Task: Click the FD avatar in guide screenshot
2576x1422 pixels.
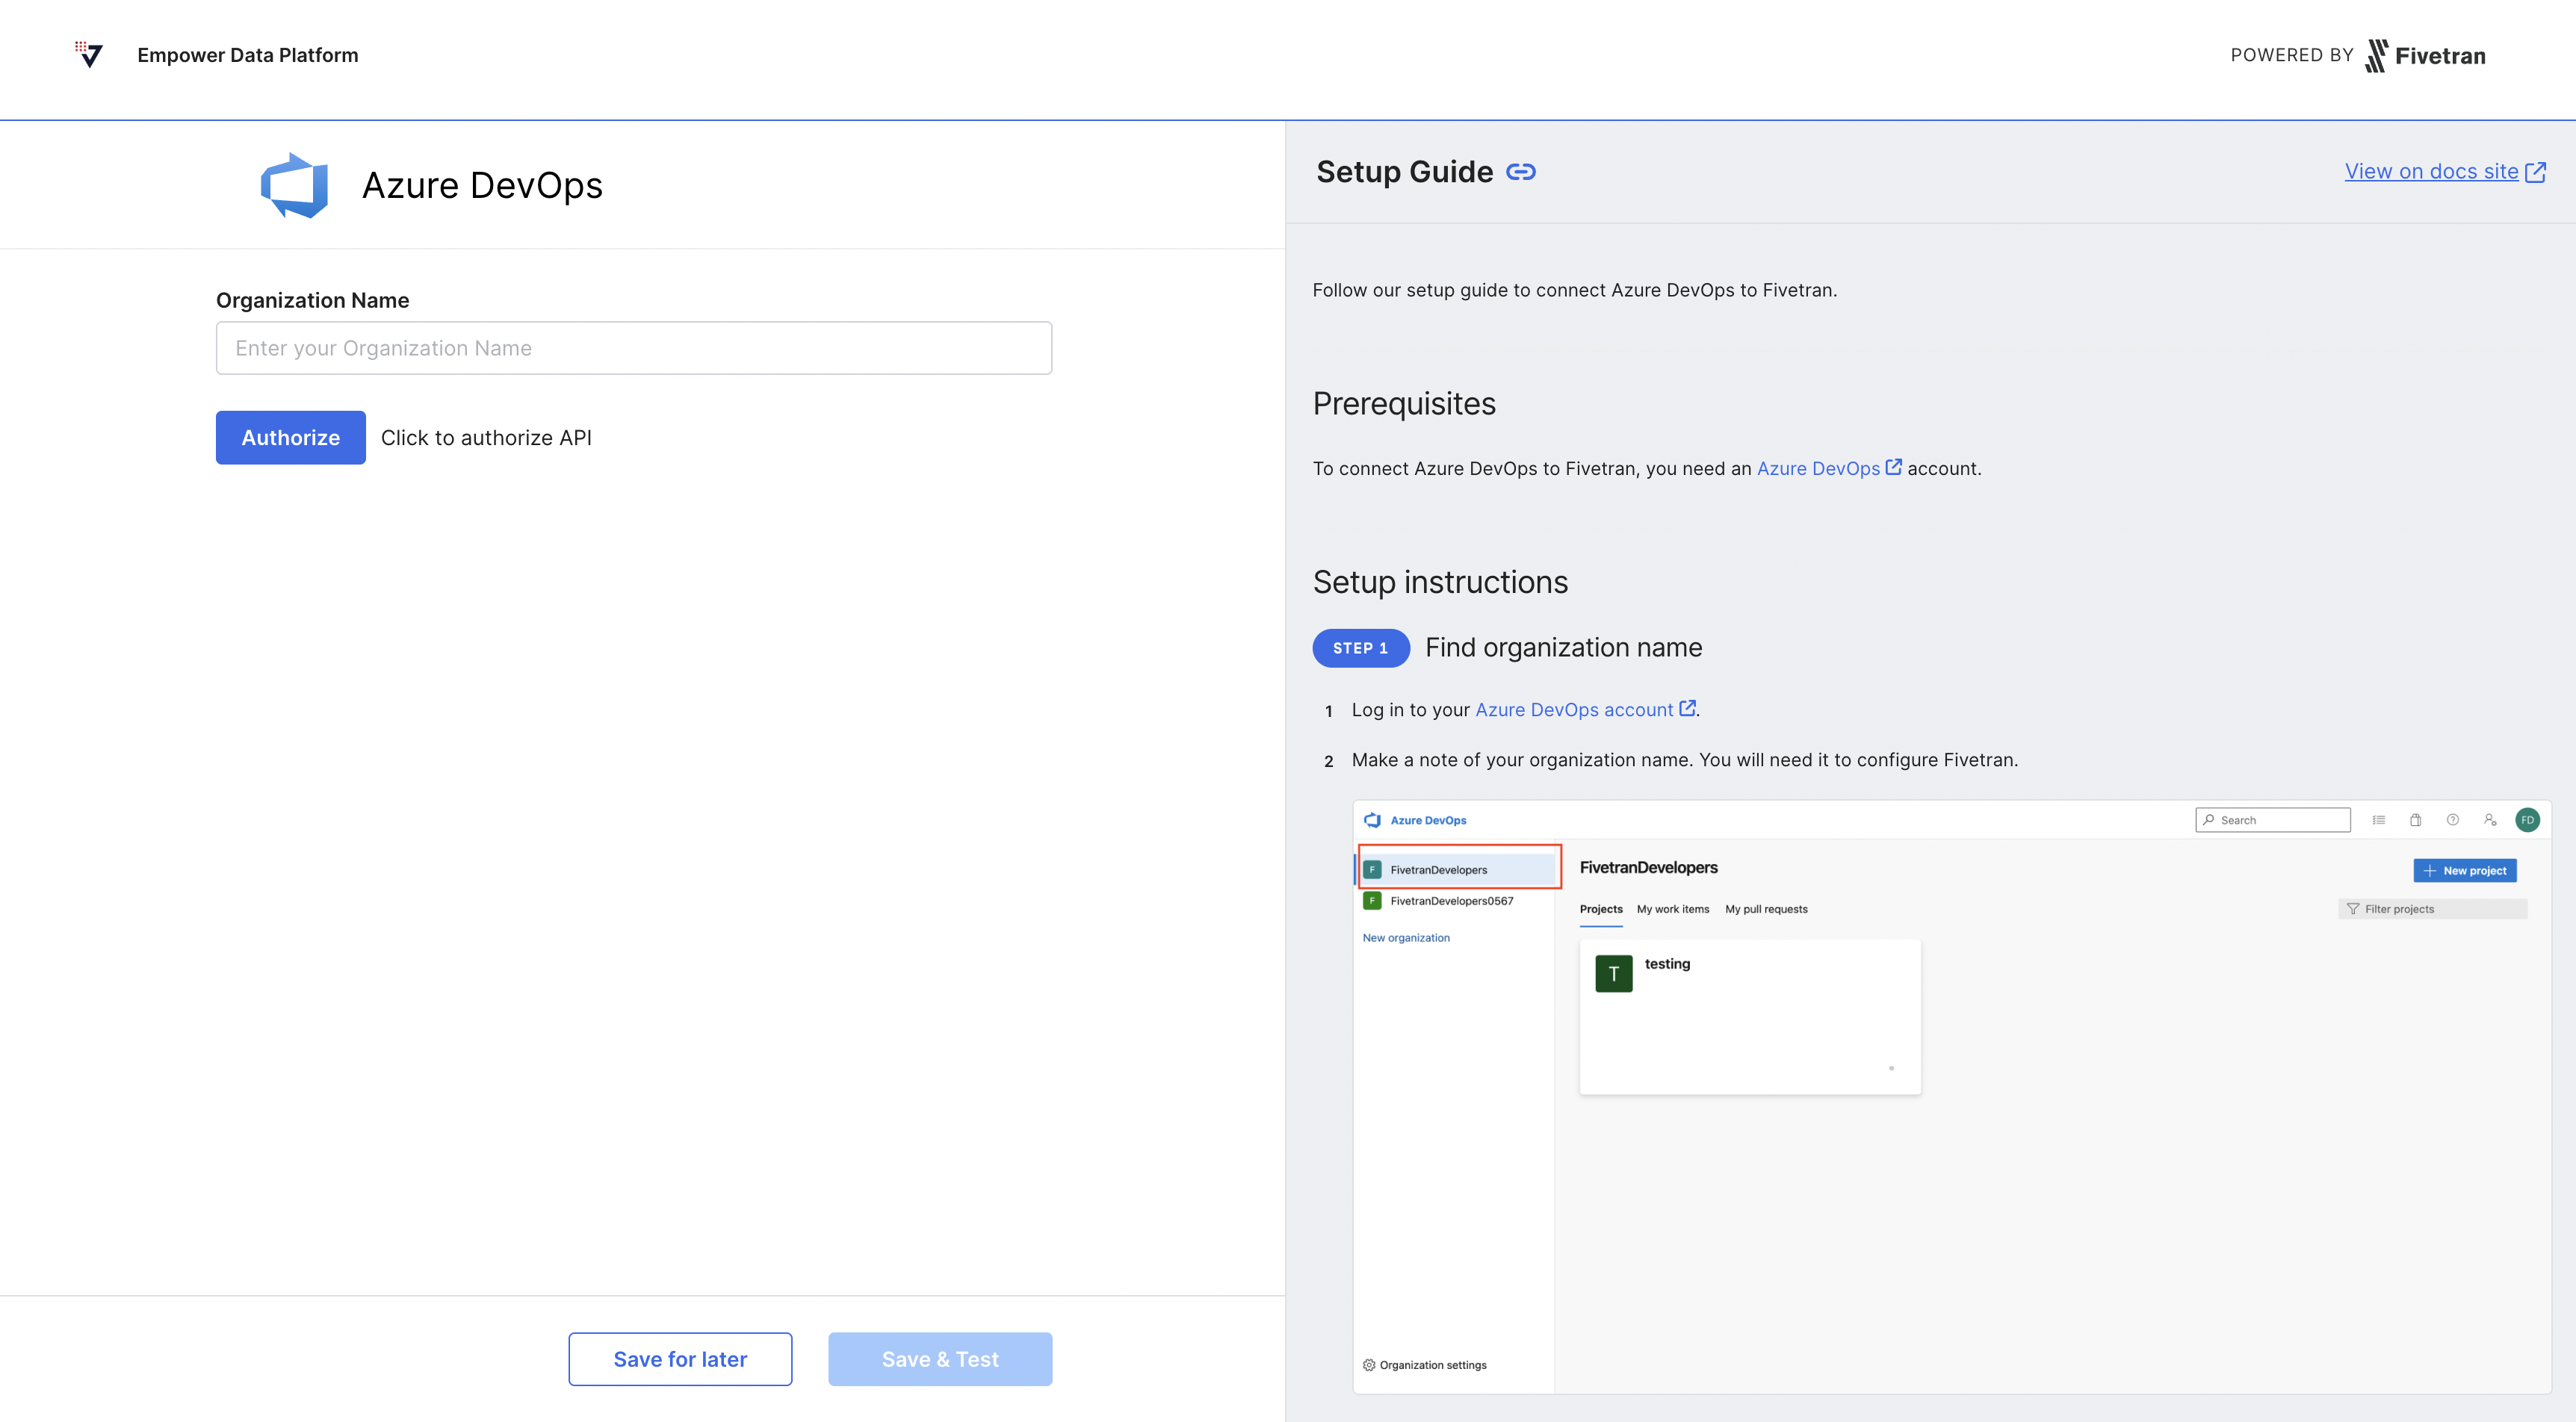Action: (2527, 820)
